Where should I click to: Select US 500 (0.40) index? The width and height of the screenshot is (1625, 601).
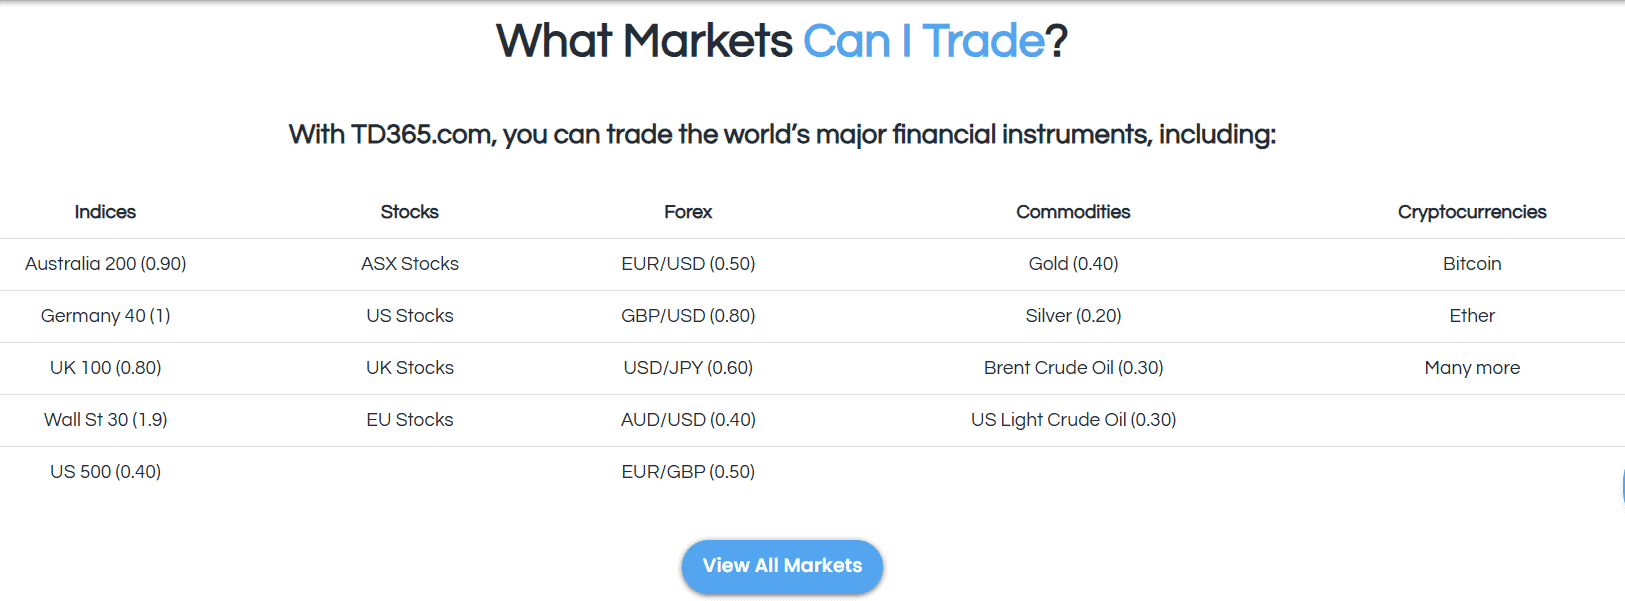coord(106,472)
